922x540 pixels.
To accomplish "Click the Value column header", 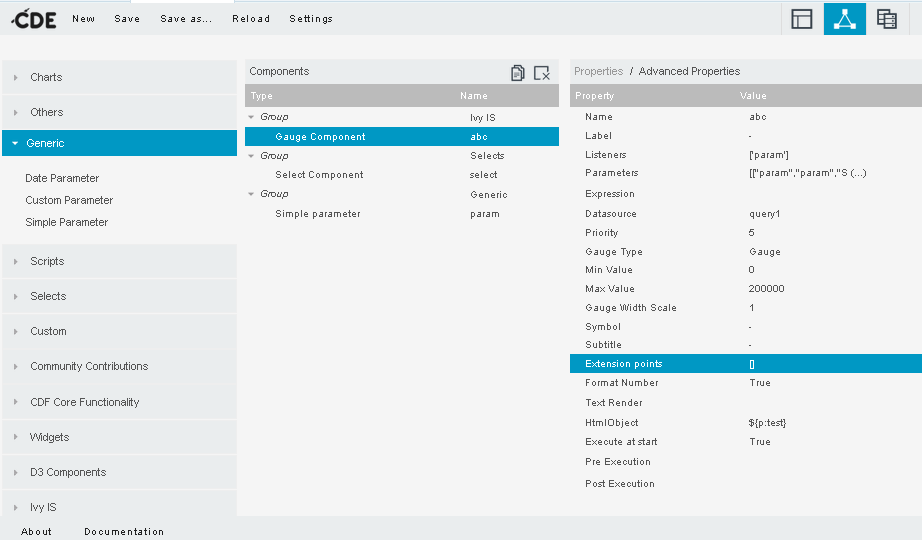I will click(753, 96).
